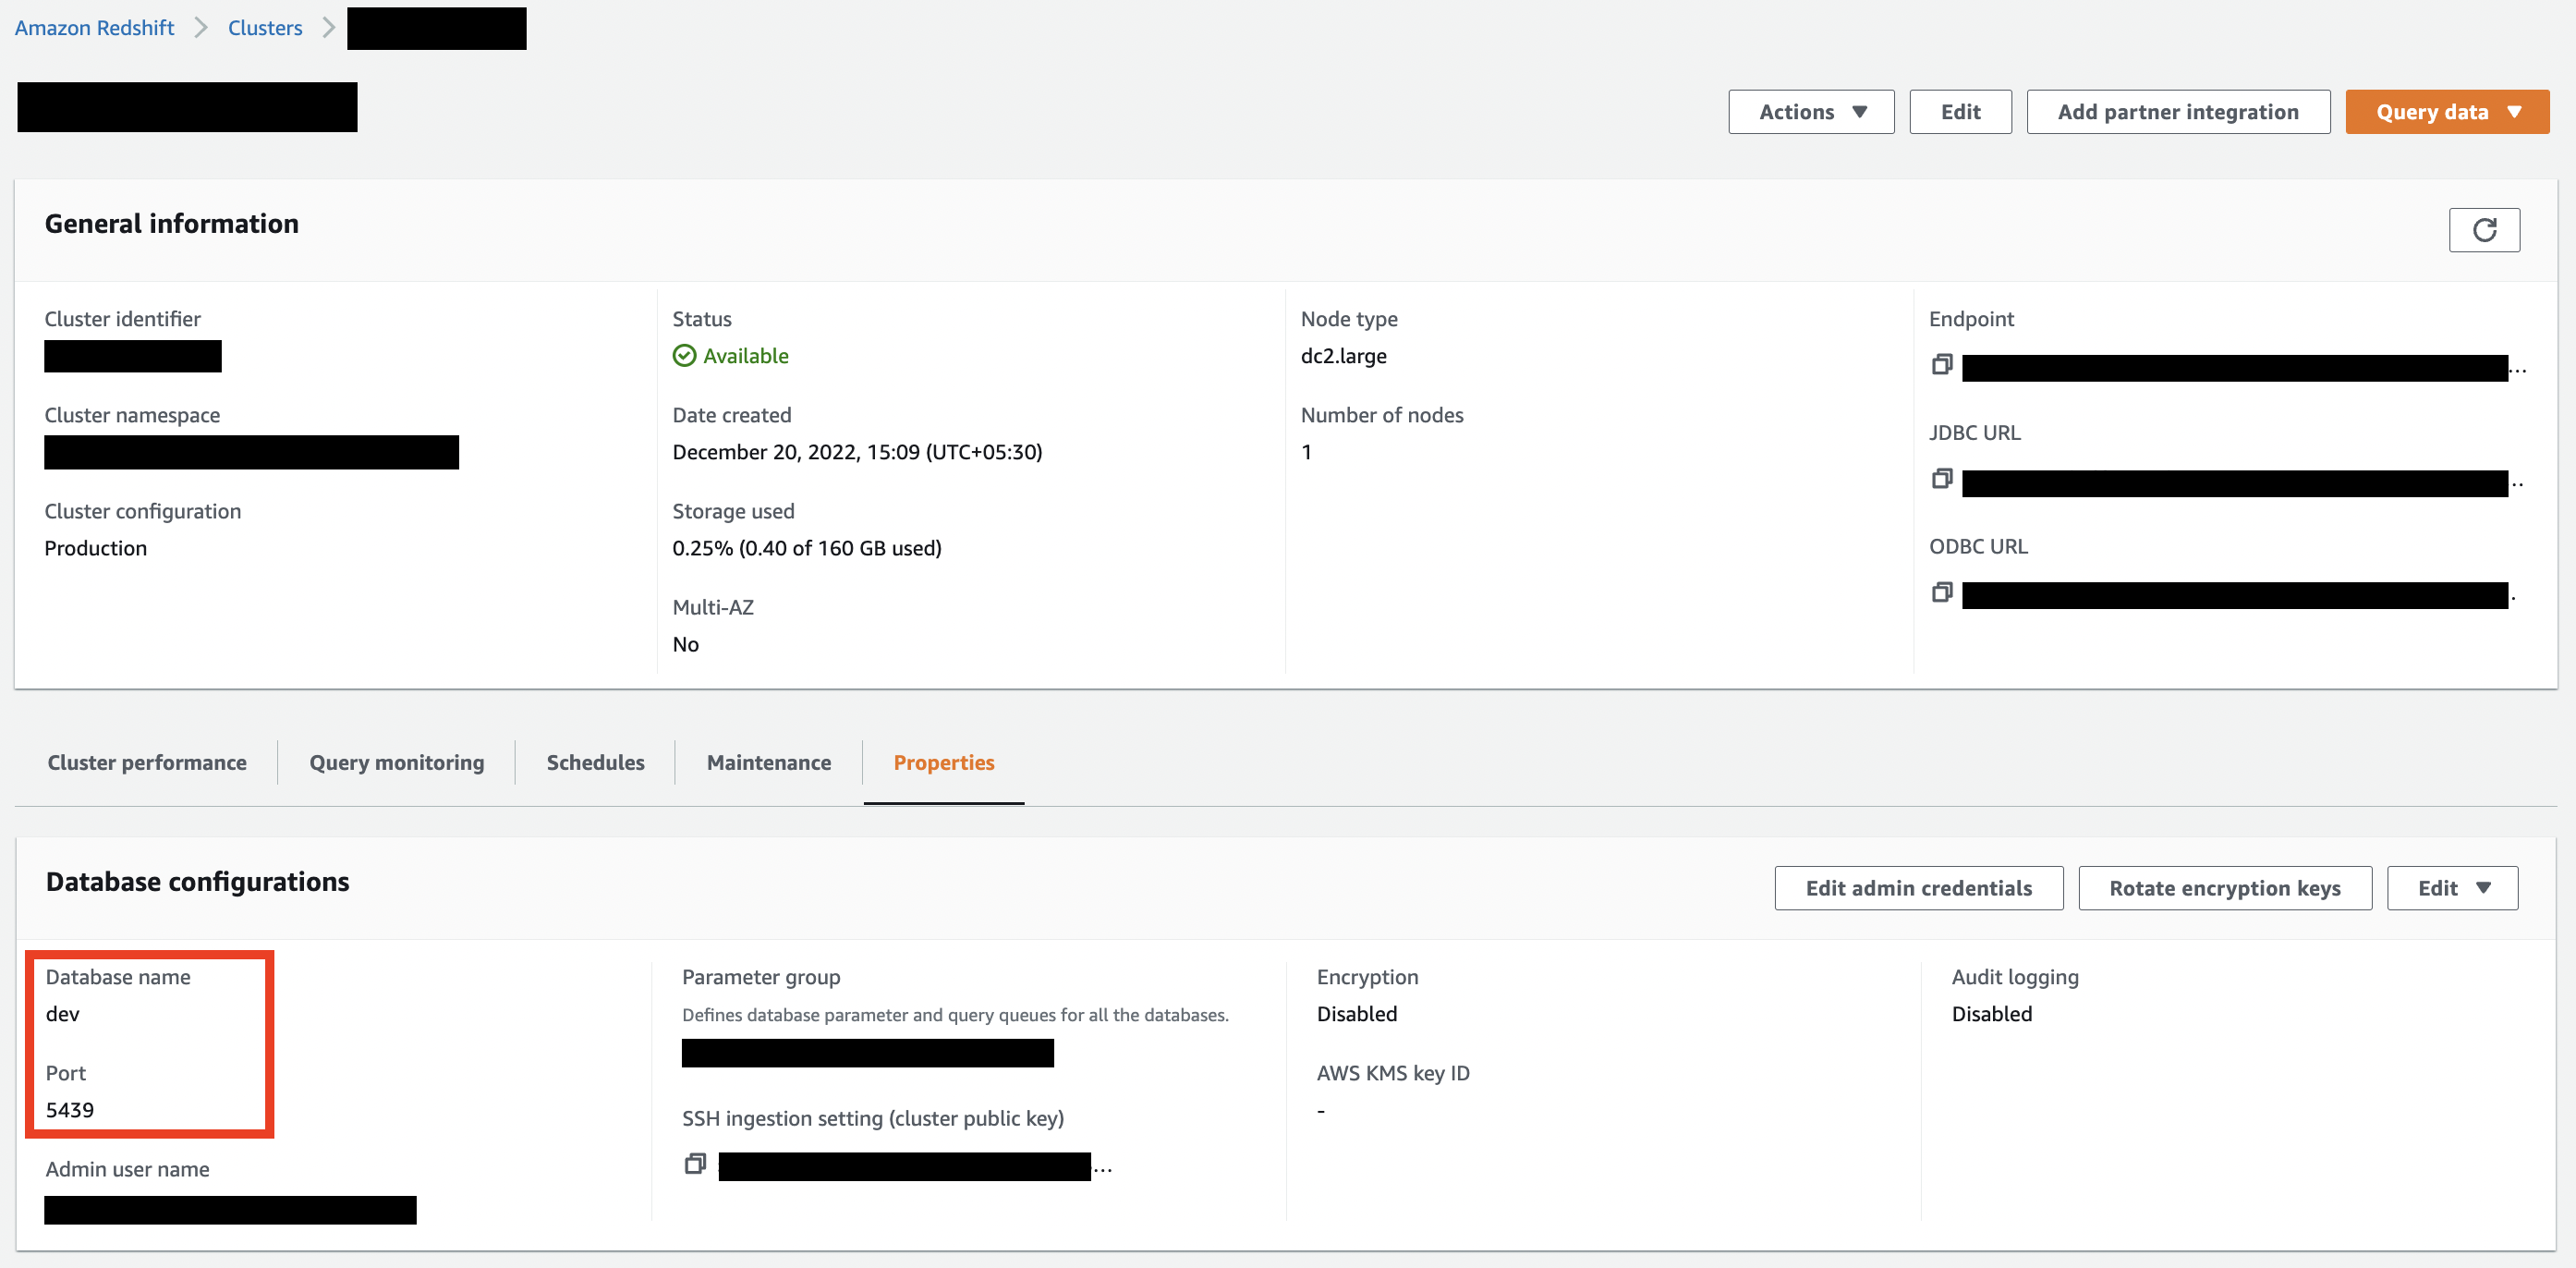Navigate to Amazon Redshift breadcrumb
Screen dimensions: 2576x1268
pyautogui.click(x=94, y=28)
